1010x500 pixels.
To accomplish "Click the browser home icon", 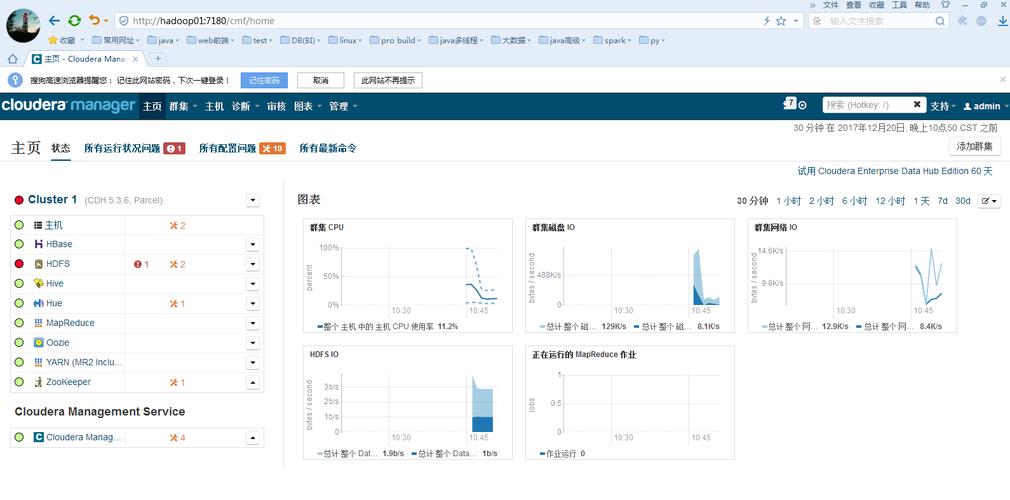I will point(12,59).
